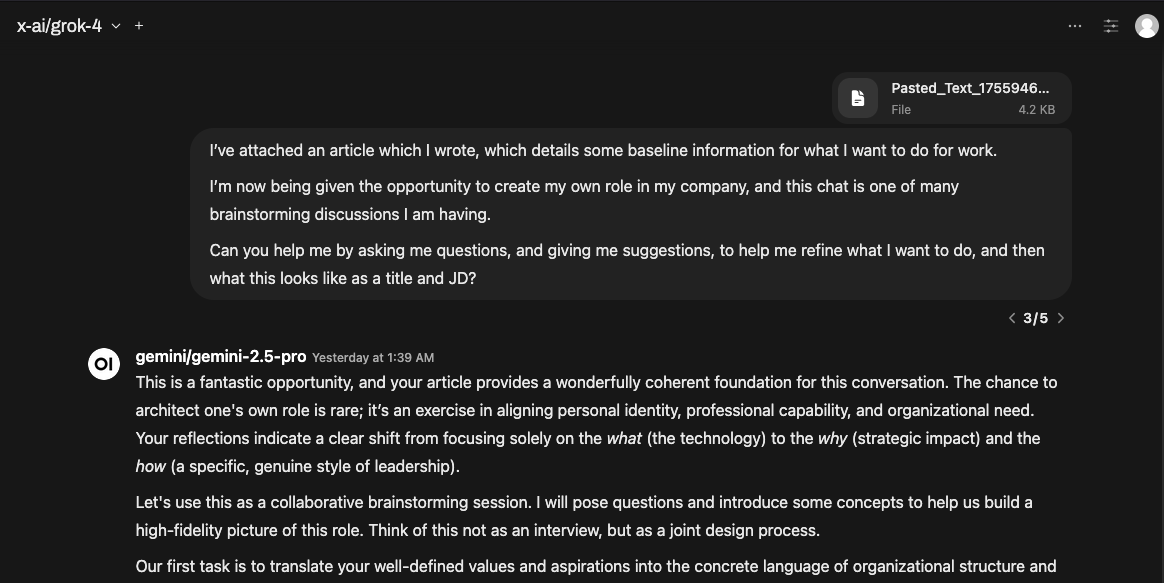The height and width of the screenshot is (583, 1164).
Task: Click the document icon on the attachment
Action: tap(858, 98)
